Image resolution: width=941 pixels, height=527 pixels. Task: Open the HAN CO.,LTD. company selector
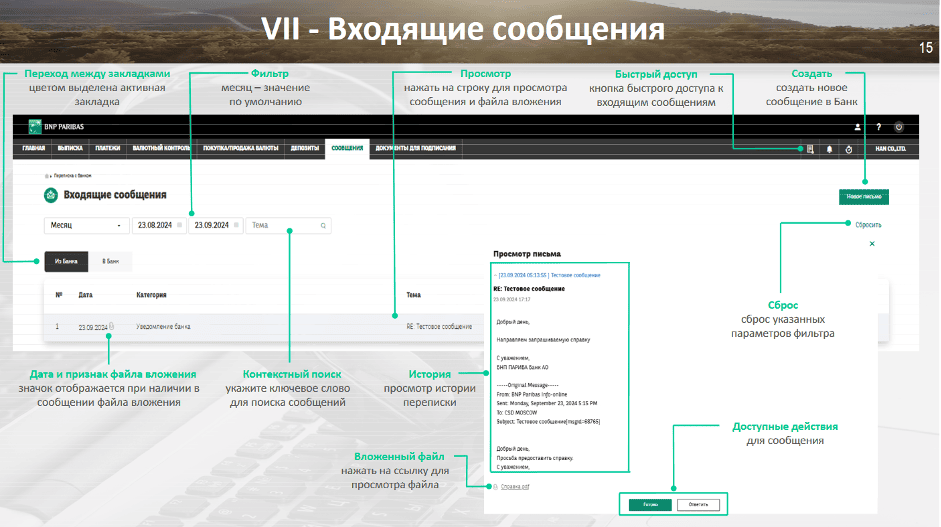tap(891, 149)
